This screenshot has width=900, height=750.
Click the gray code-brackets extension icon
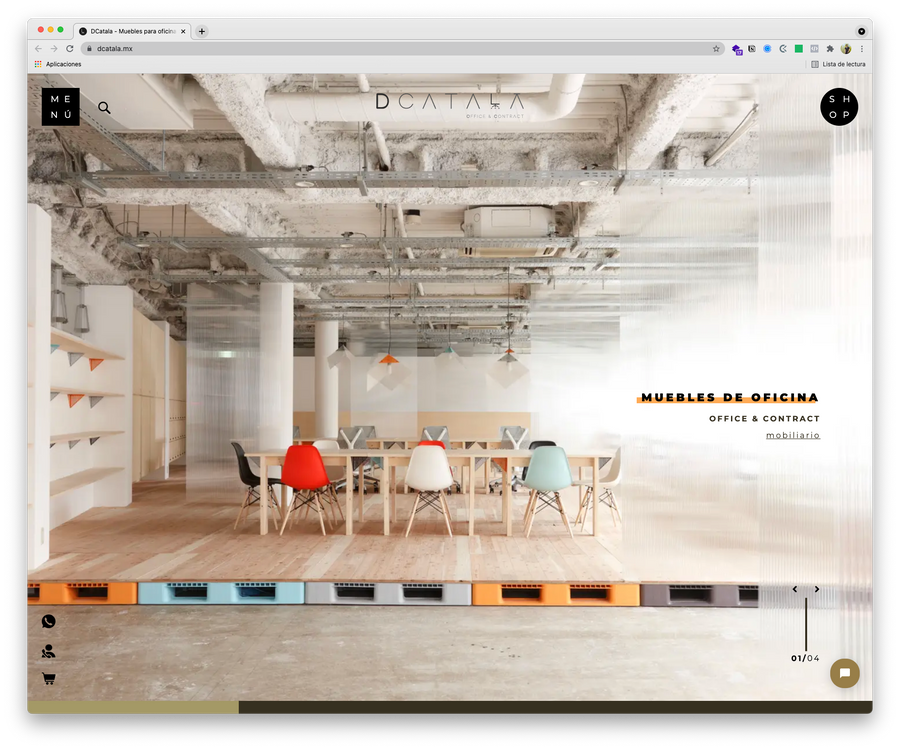814,49
